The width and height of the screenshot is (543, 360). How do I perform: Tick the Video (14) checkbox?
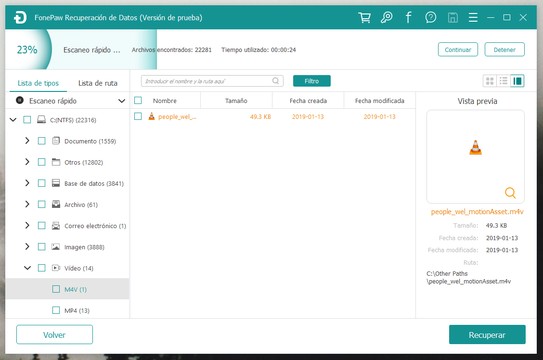pos(42,268)
